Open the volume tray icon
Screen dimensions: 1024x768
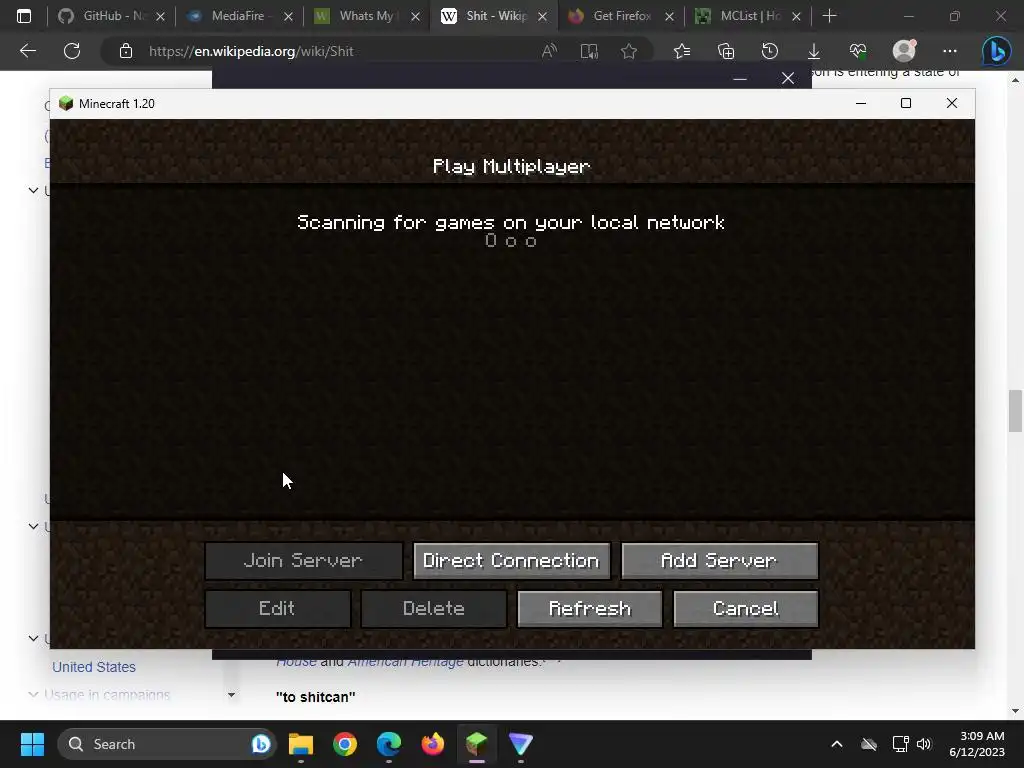pyautogui.click(x=924, y=744)
